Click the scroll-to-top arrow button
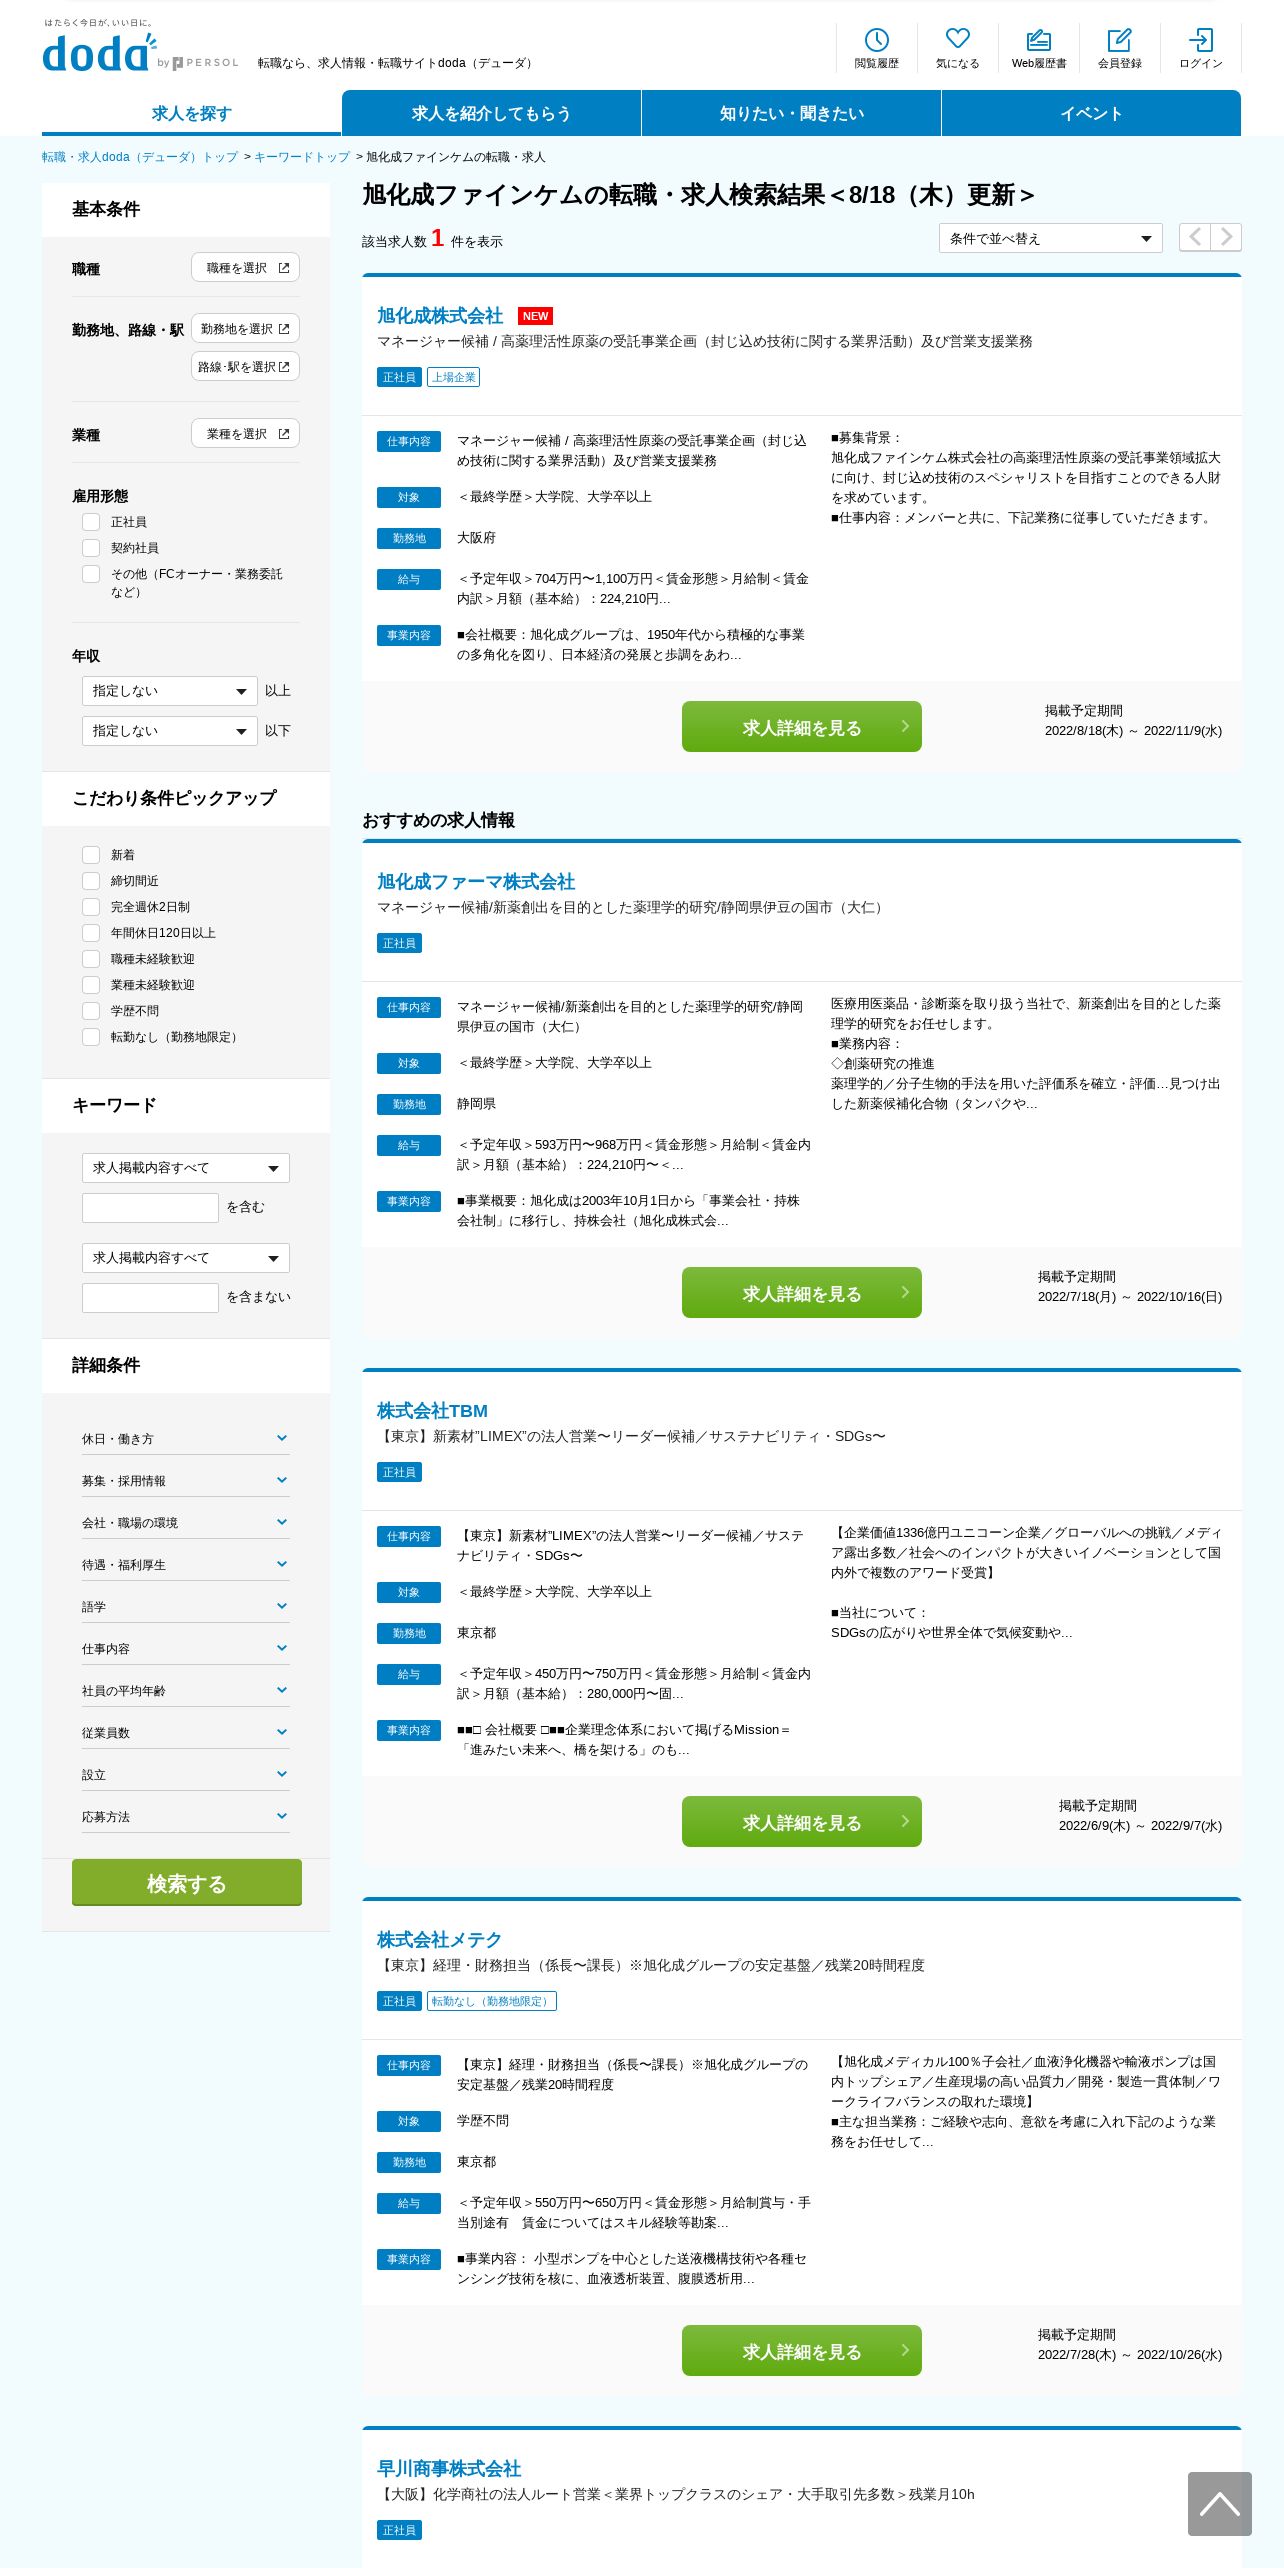The width and height of the screenshot is (1284, 2568). coord(1219,2503)
